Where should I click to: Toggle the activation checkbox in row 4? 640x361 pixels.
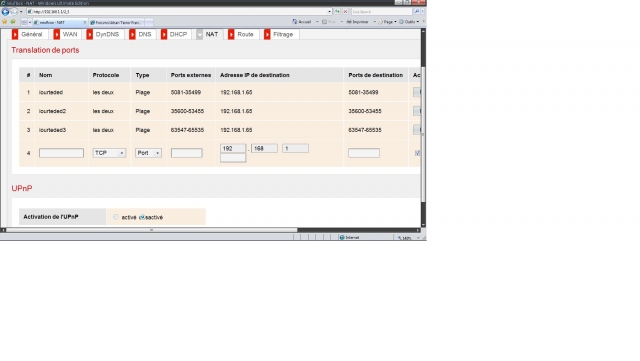(x=417, y=153)
